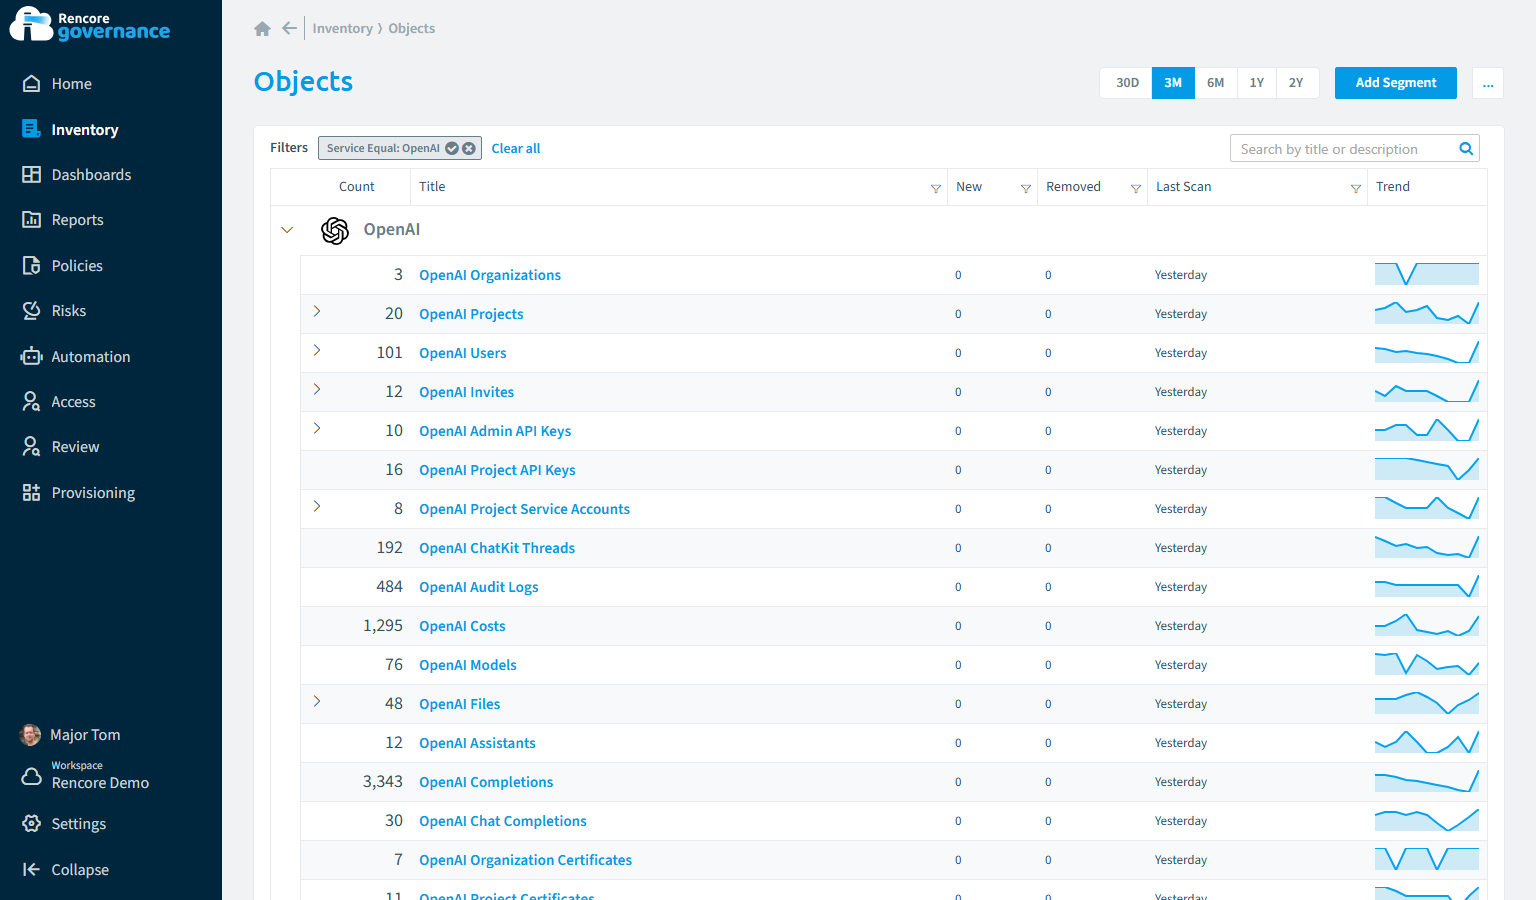Screen dimensions: 1536x900
Task: Click the Clear all filters link
Action: click(516, 149)
